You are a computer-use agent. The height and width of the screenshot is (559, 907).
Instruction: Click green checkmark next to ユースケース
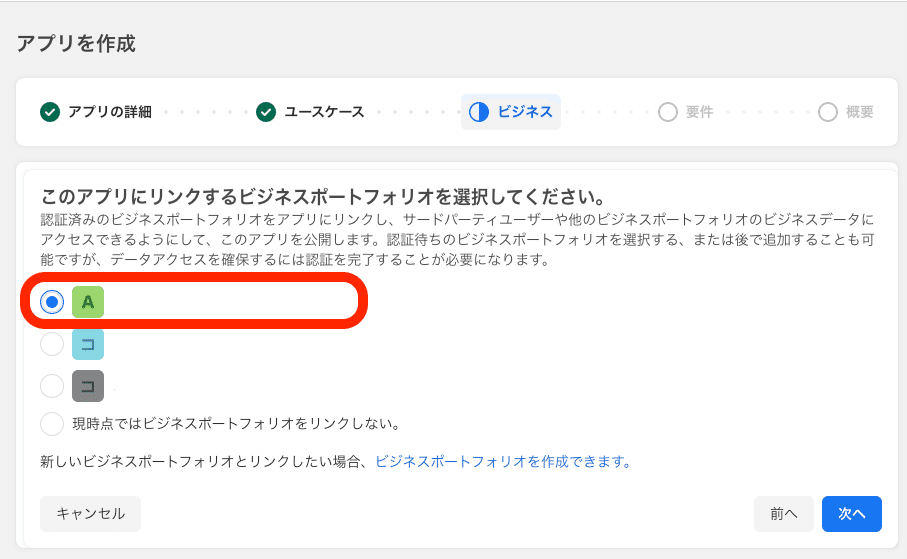point(266,112)
